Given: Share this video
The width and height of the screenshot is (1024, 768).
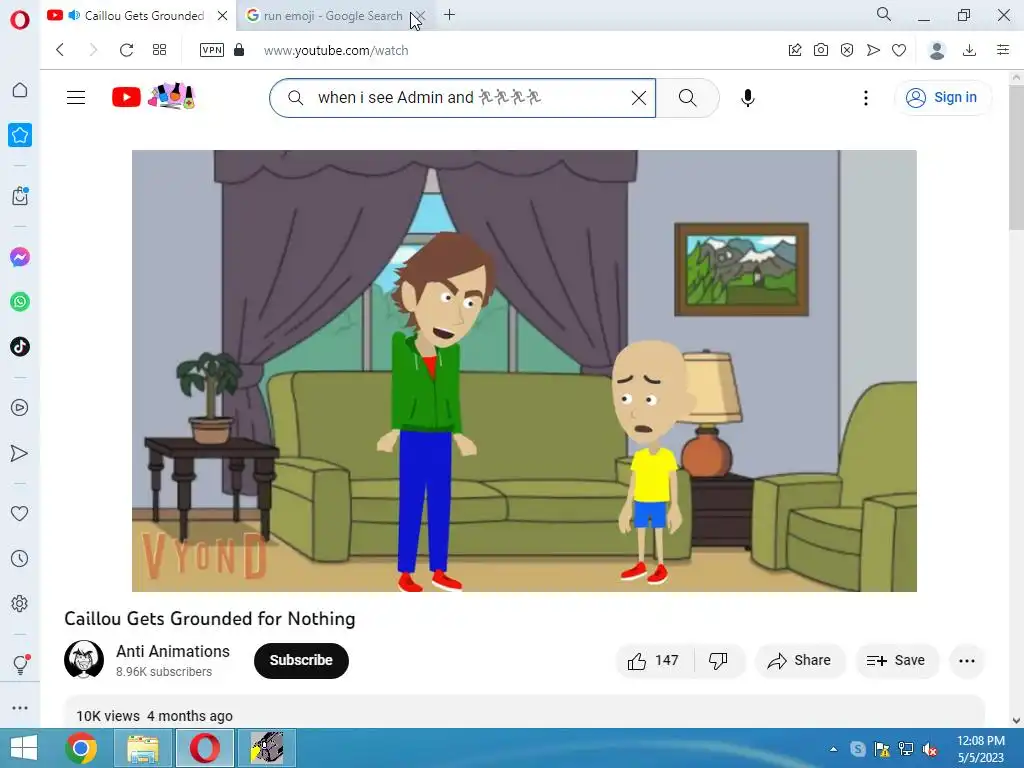Looking at the screenshot, I should point(800,660).
